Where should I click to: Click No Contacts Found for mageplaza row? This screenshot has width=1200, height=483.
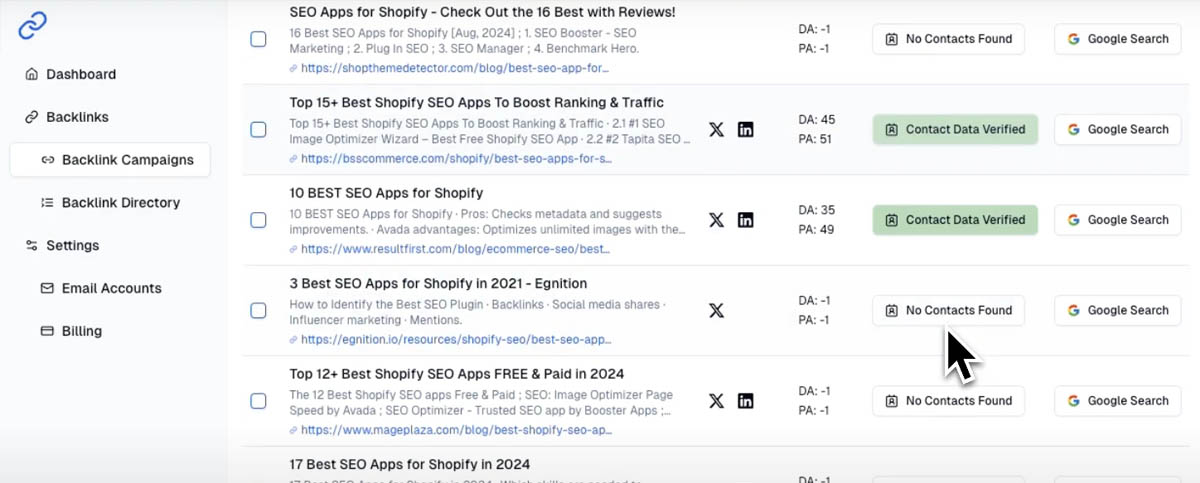point(949,401)
